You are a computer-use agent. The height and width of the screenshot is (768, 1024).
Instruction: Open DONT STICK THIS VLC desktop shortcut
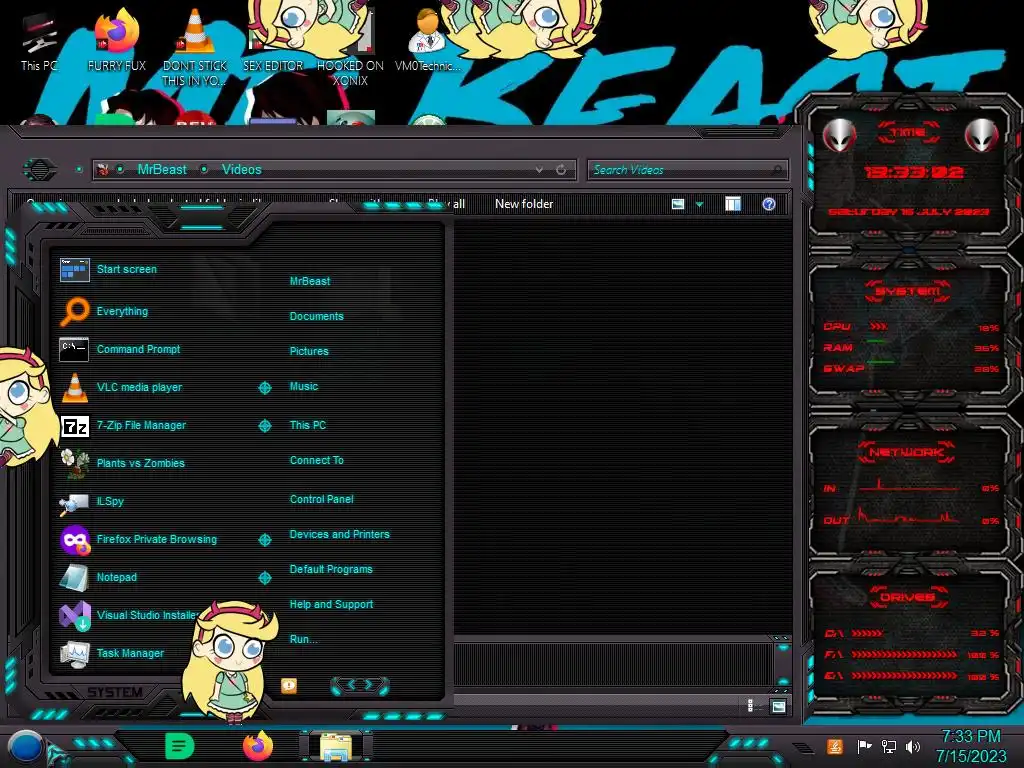pyautogui.click(x=195, y=47)
